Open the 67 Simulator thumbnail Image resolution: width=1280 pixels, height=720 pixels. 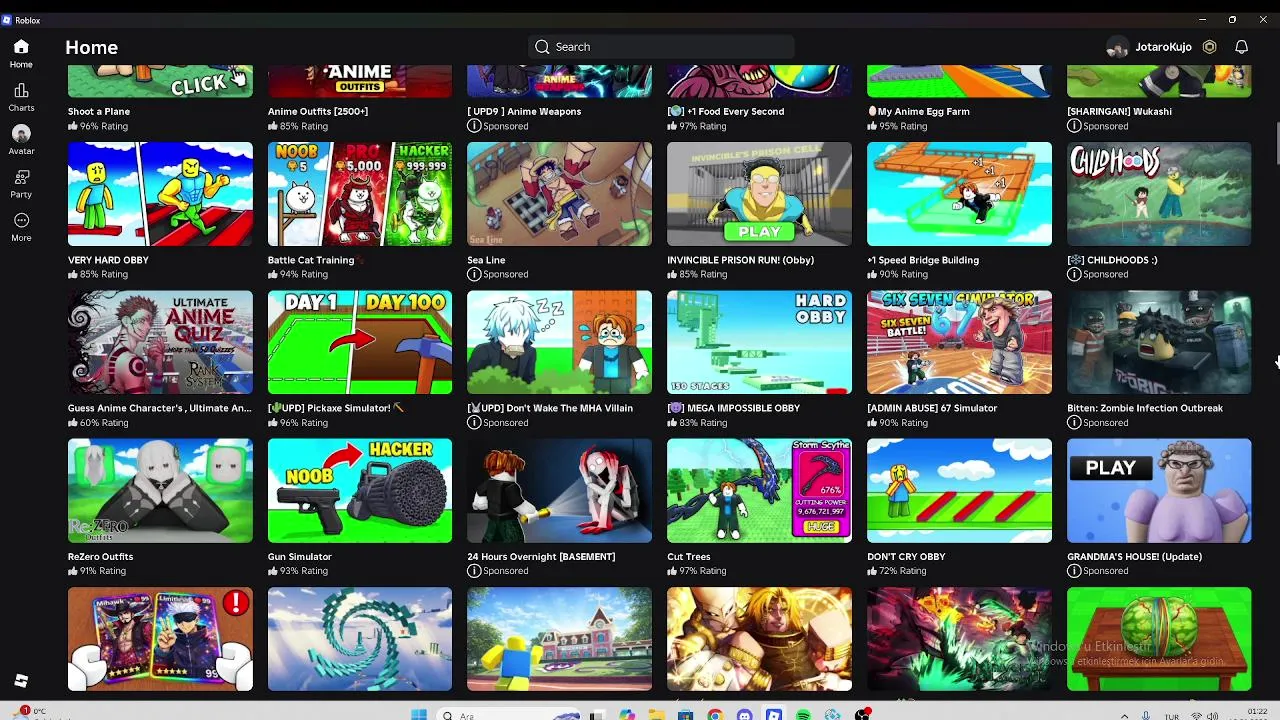960,343
